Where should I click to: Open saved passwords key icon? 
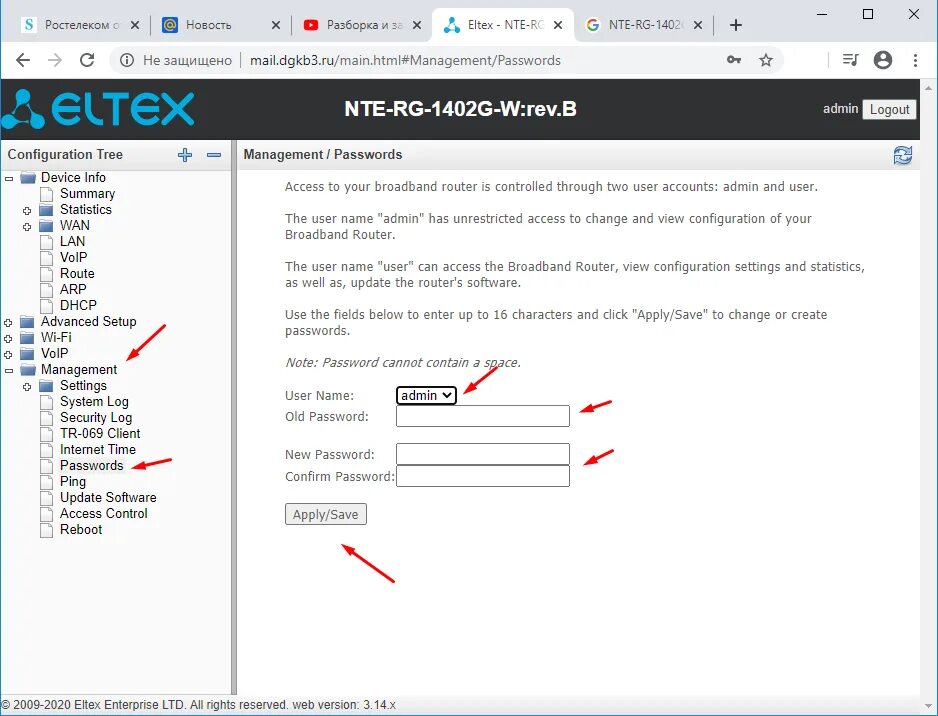point(734,60)
